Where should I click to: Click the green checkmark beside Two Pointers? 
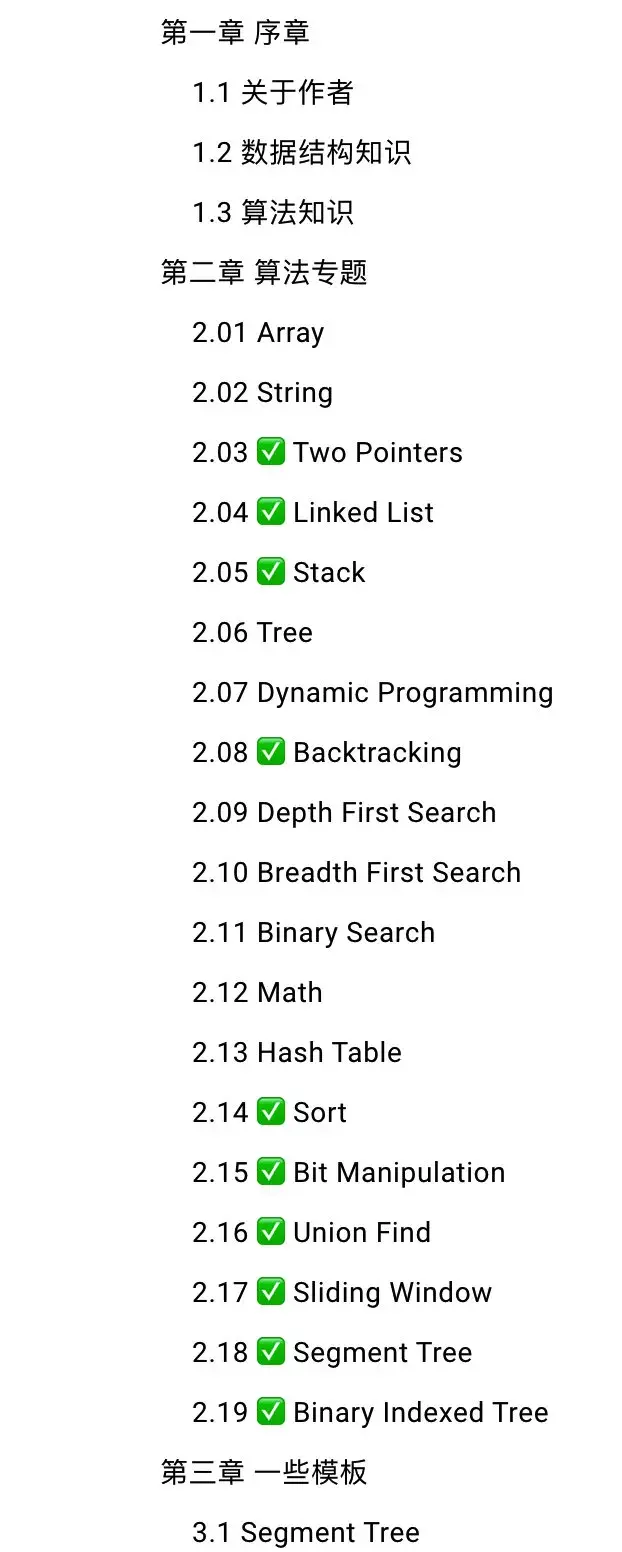point(271,452)
